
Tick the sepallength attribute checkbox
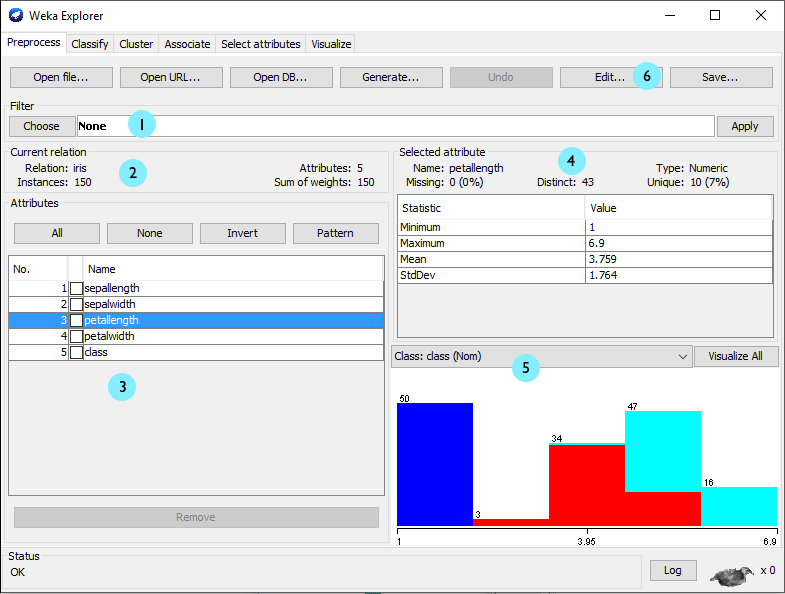click(x=76, y=288)
